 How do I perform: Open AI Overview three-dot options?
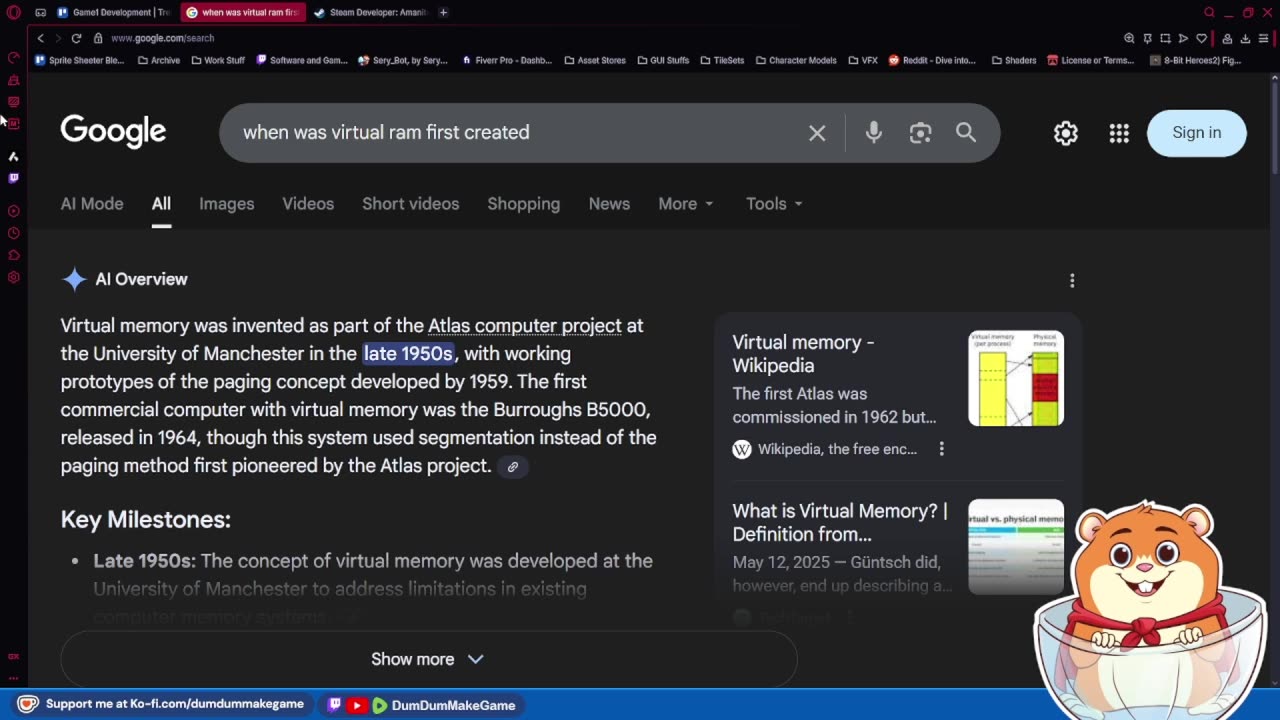[1072, 281]
